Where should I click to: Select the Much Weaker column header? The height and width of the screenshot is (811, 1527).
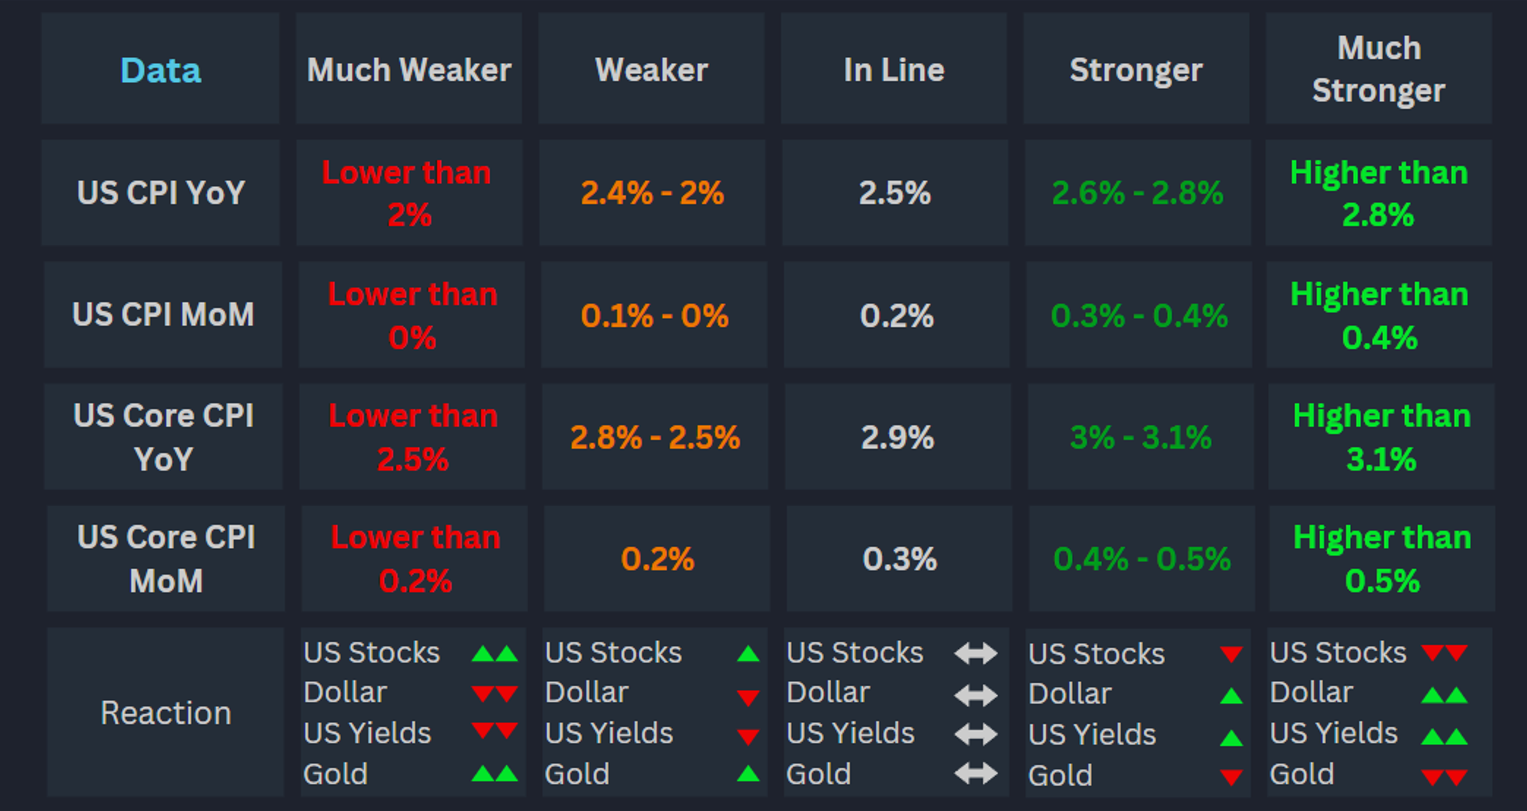pos(409,70)
